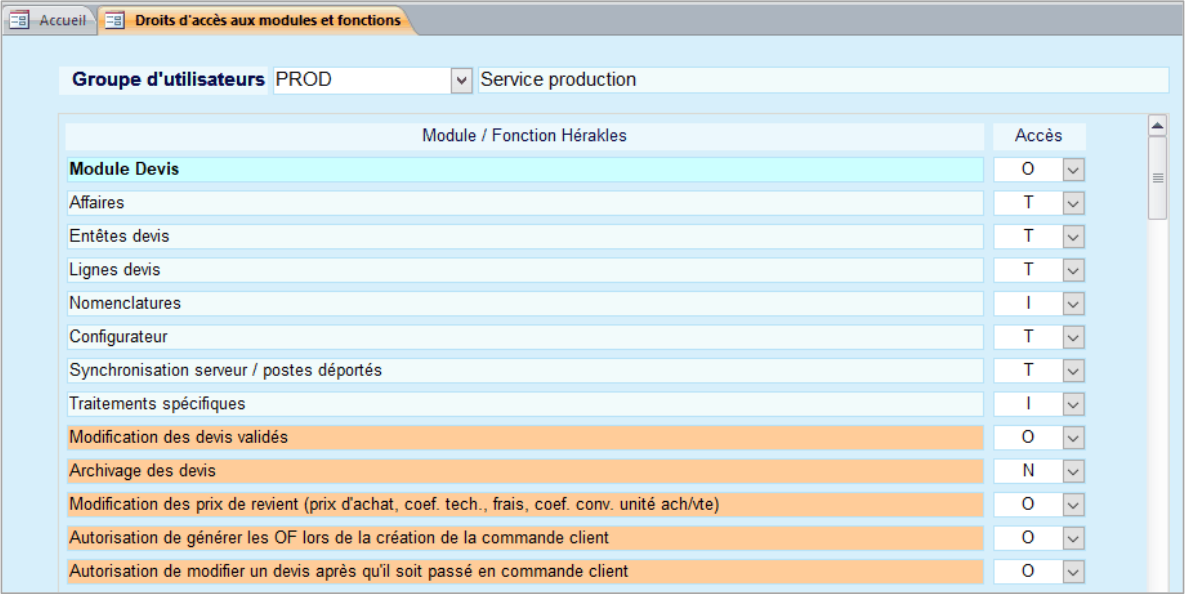Open the Groupe d'utilisateurs dropdown

pyautogui.click(x=461, y=80)
